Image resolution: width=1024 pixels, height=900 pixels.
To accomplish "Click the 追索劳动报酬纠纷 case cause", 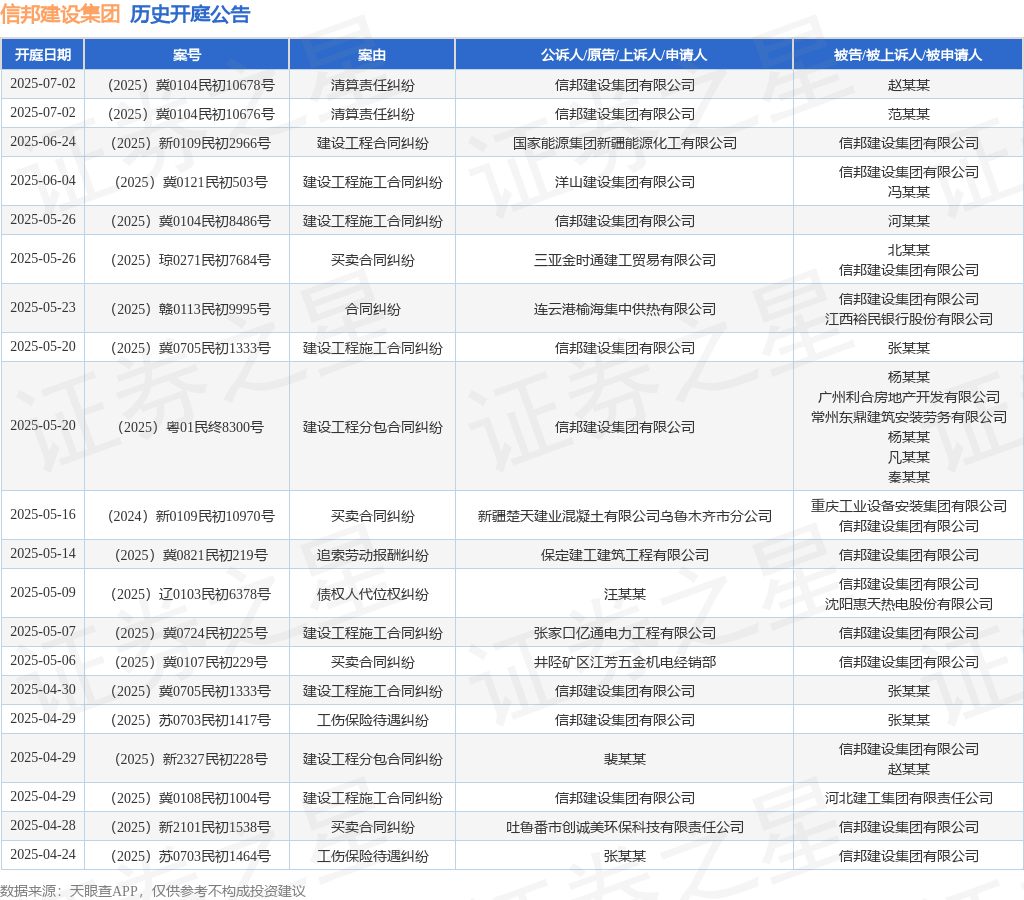I will point(372,555).
